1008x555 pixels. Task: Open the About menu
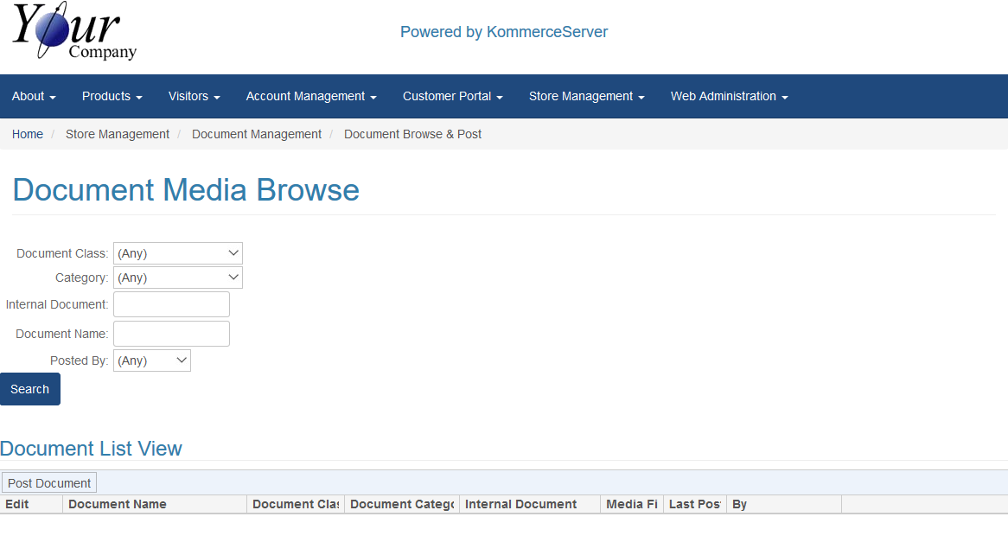pyautogui.click(x=33, y=97)
